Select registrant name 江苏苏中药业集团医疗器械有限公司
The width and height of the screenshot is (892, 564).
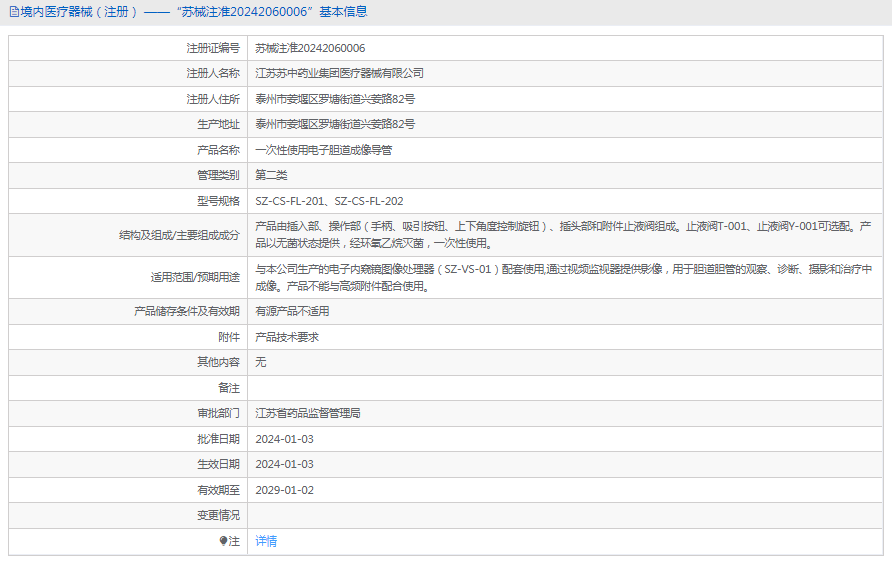point(339,73)
